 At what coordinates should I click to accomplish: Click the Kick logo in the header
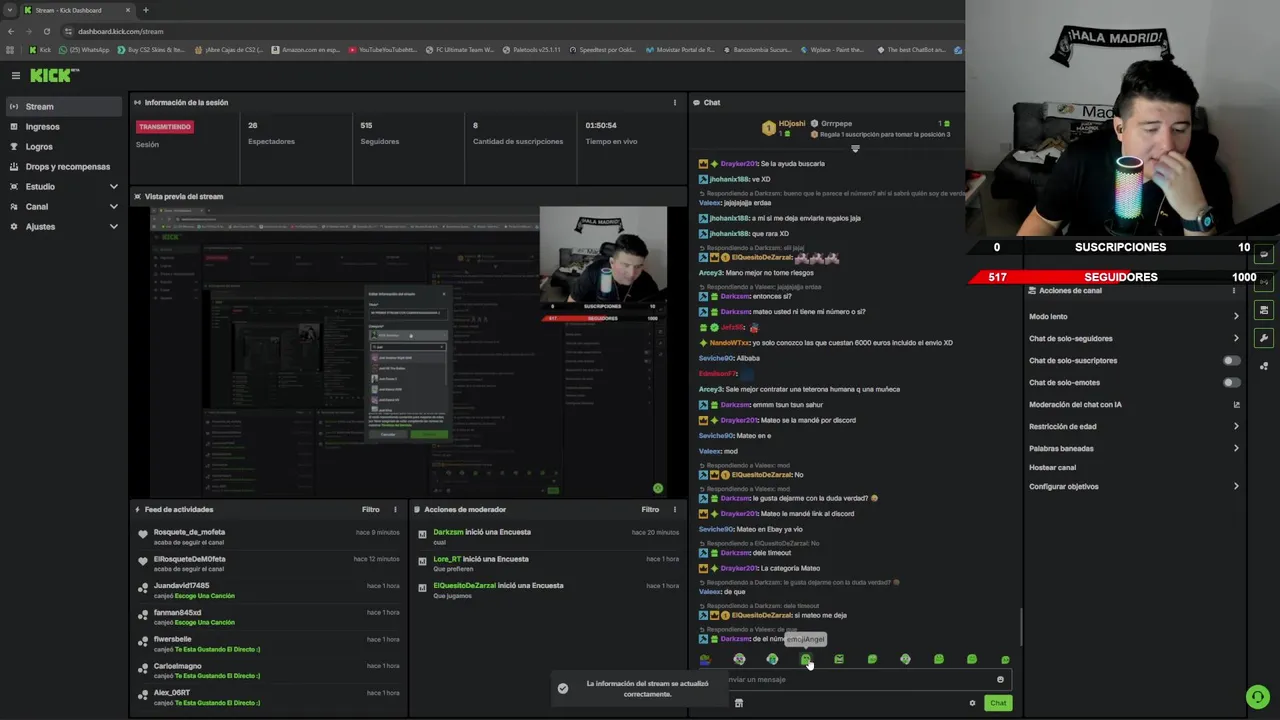coord(53,76)
